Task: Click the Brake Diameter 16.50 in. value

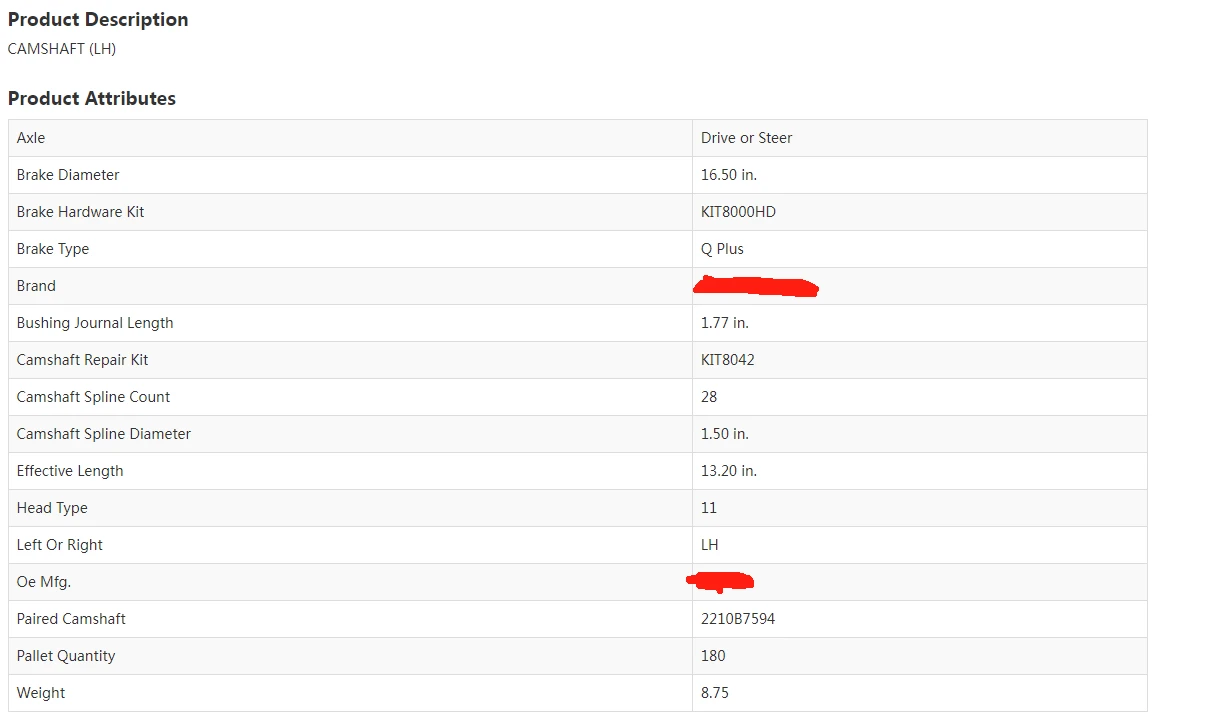Action: click(x=729, y=175)
